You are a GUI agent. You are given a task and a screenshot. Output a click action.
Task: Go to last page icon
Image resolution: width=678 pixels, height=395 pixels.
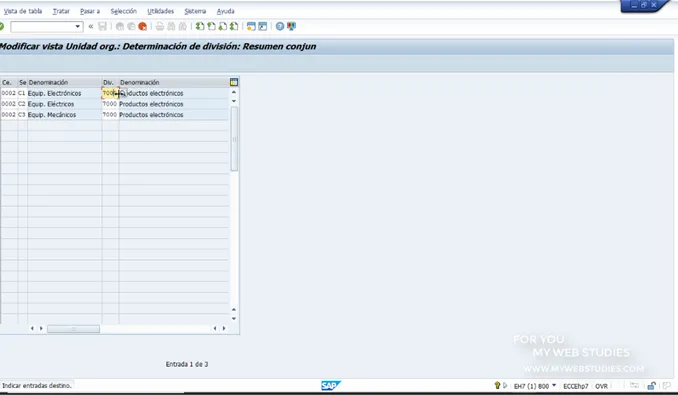click(234, 27)
